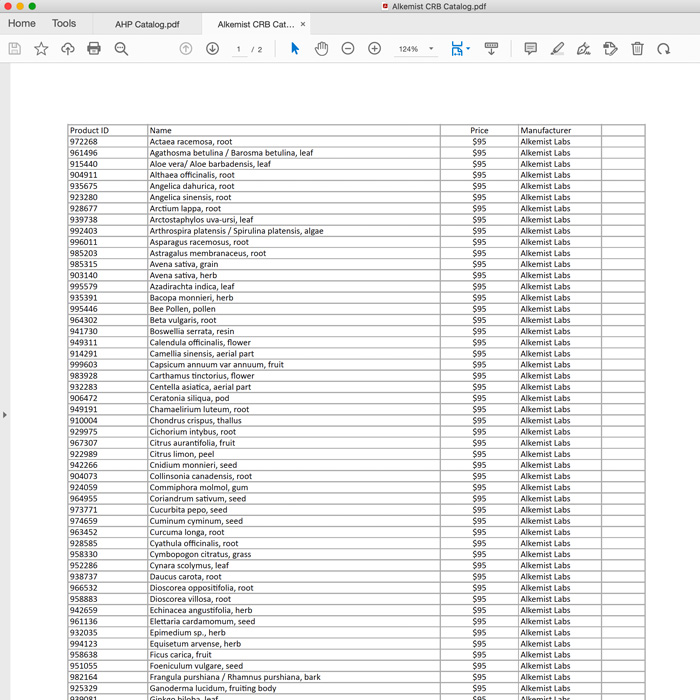Image resolution: width=700 pixels, height=700 pixels.
Task: Click 'Citrus limon, peel' entry
Action: click(182, 454)
